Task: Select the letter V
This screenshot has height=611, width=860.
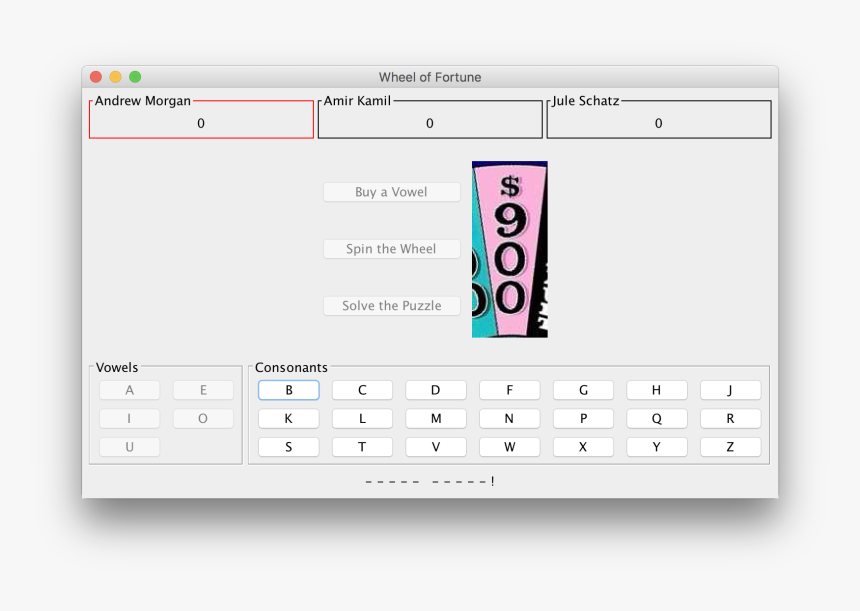Action: pos(435,447)
